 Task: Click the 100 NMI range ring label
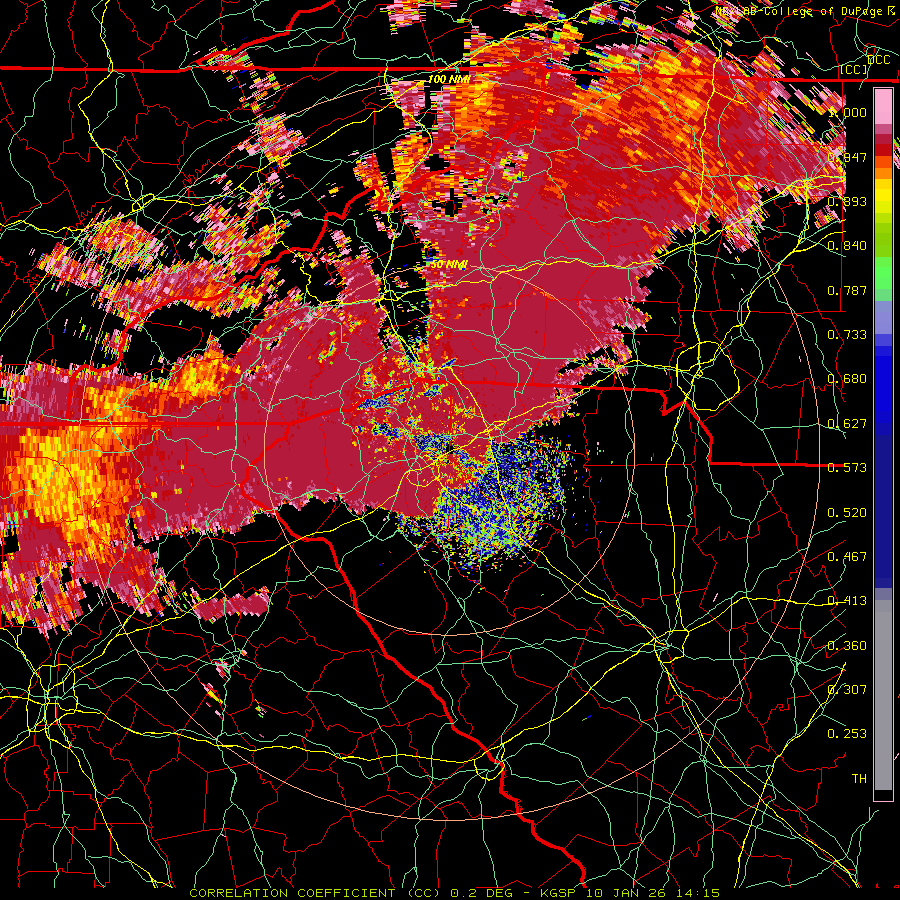[x=448, y=79]
